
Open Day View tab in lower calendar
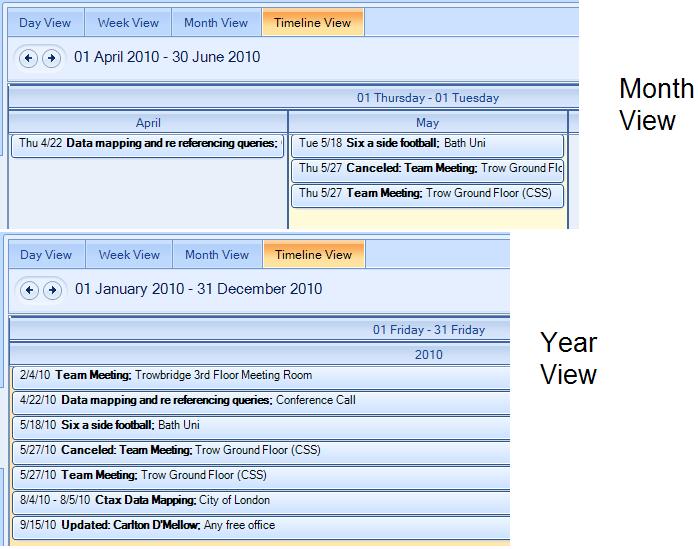pos(46,255)
